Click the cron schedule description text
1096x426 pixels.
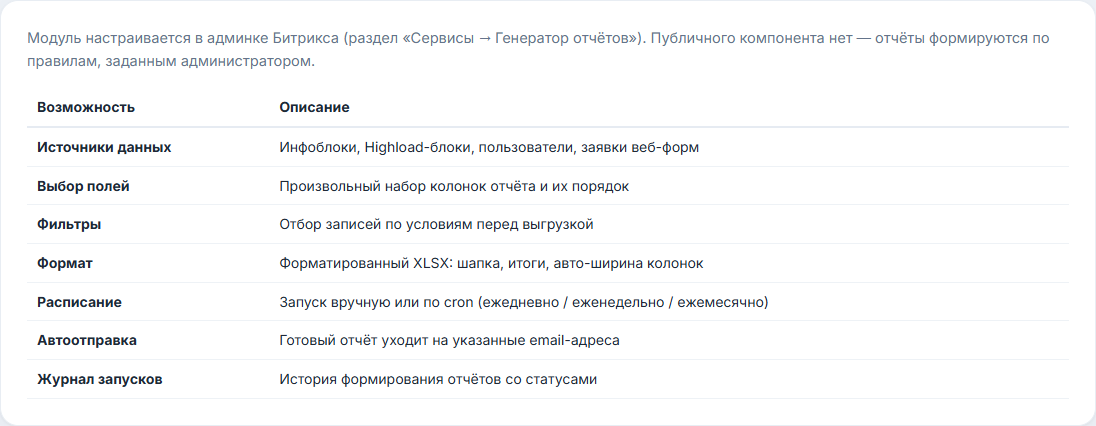click(x=524, y=302)
